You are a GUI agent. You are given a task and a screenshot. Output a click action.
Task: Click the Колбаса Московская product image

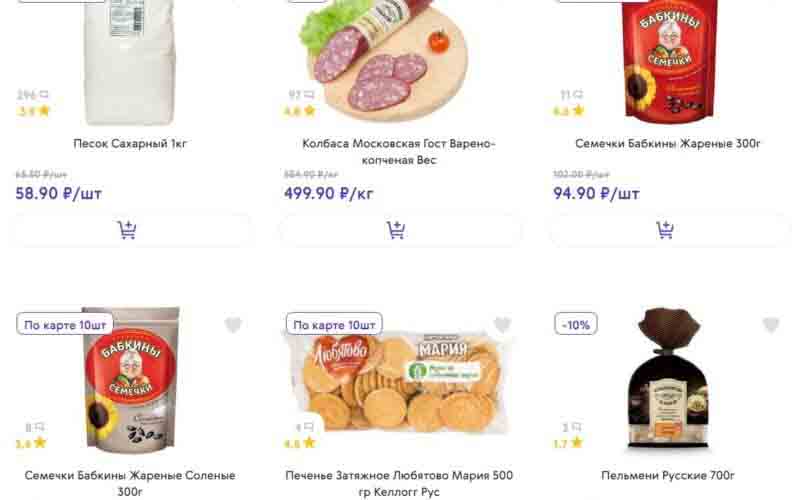pos(390,60)
